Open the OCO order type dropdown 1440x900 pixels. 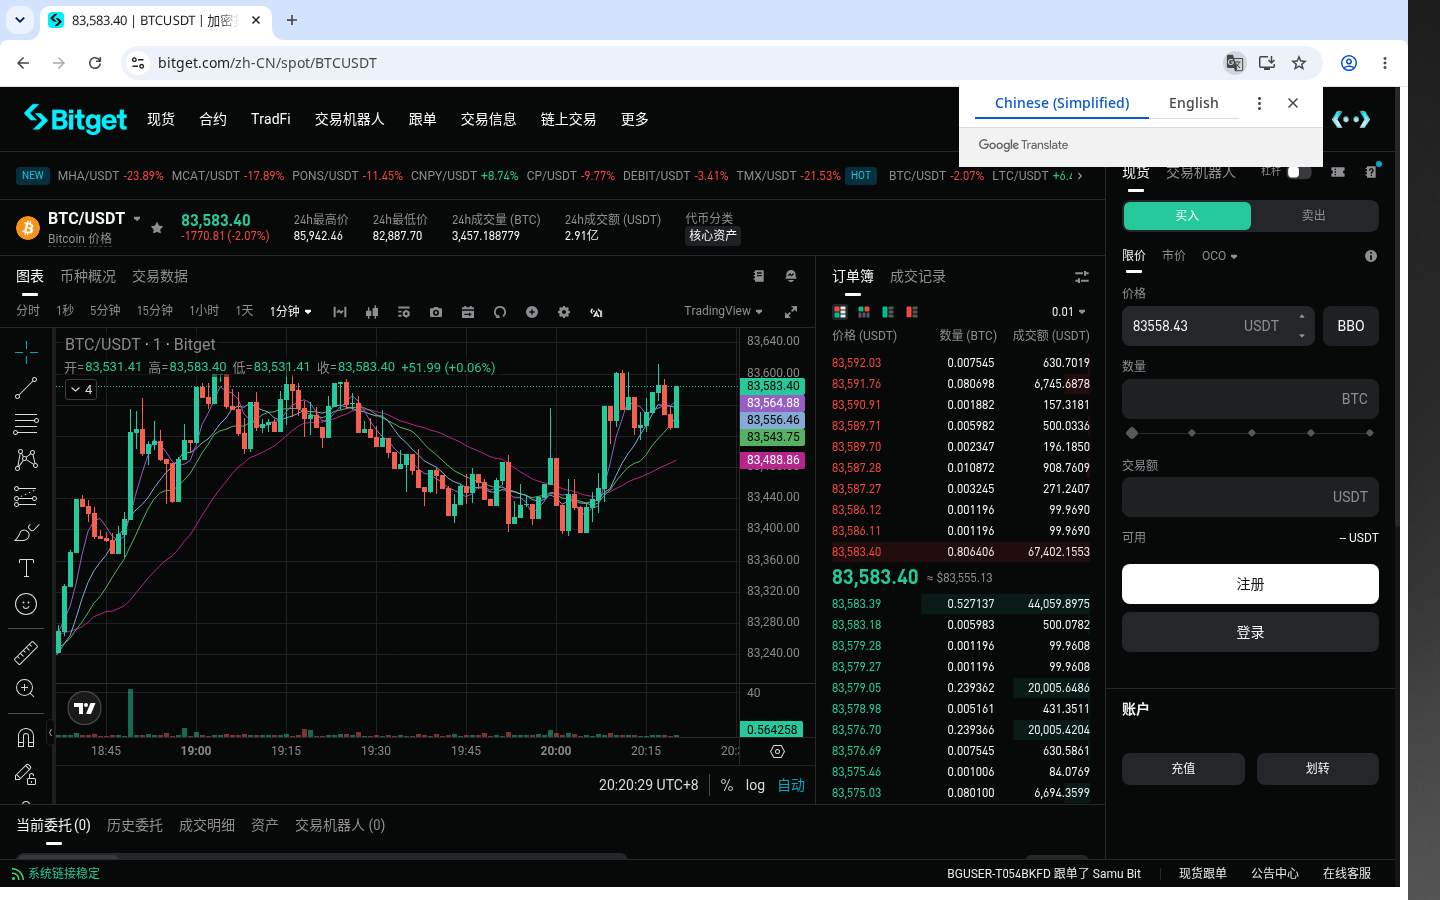pyautogui.click(x=1219, y=256)
